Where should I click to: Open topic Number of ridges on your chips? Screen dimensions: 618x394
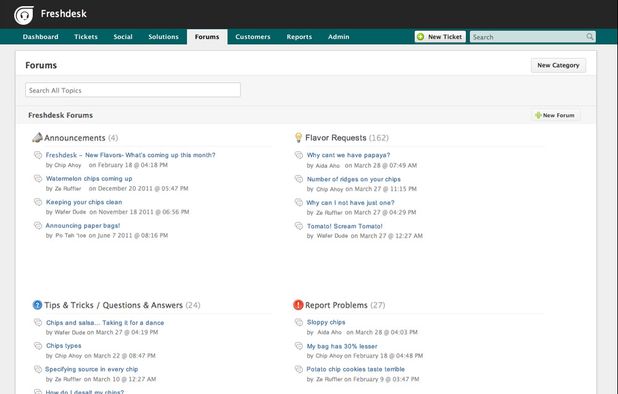point(354,179)
